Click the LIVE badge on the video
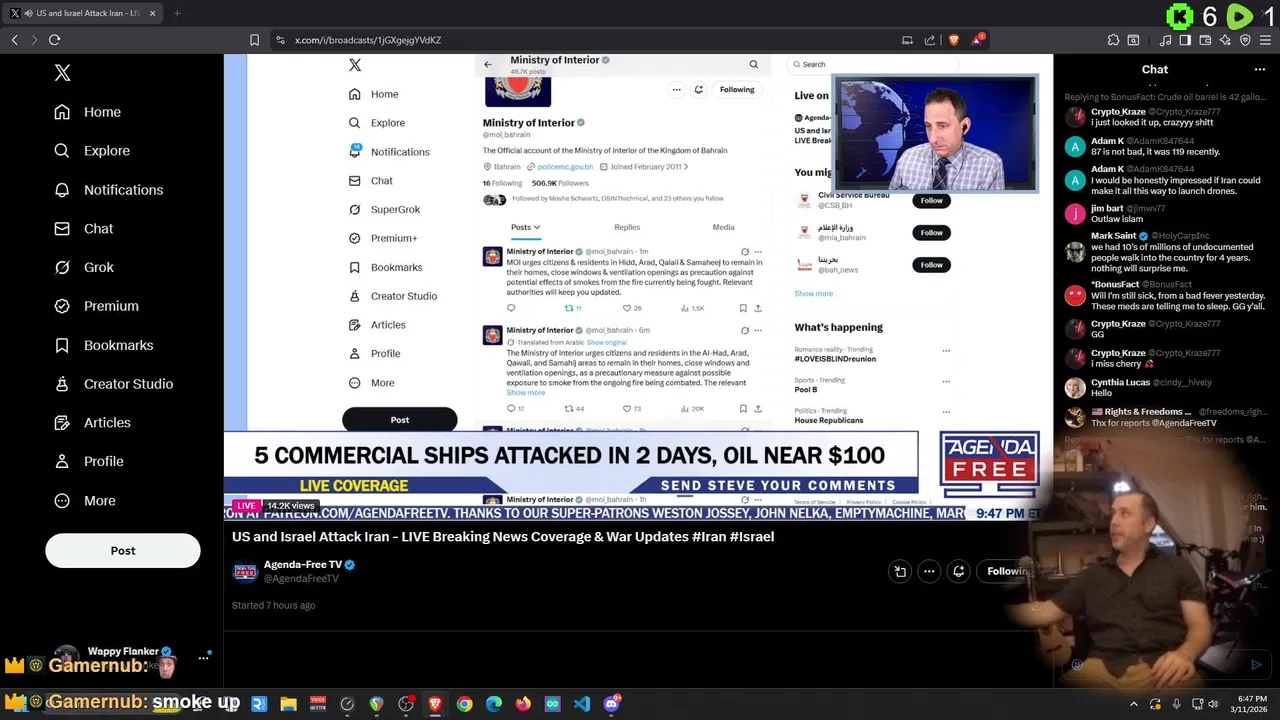 [x=246, y=506]
